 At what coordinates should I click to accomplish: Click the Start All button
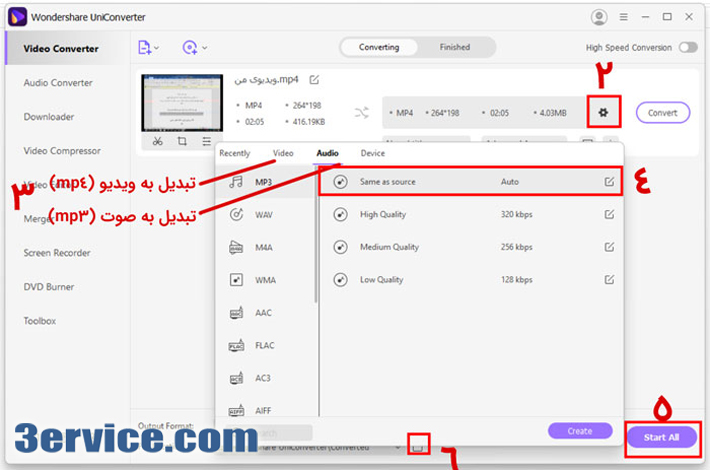662,437
